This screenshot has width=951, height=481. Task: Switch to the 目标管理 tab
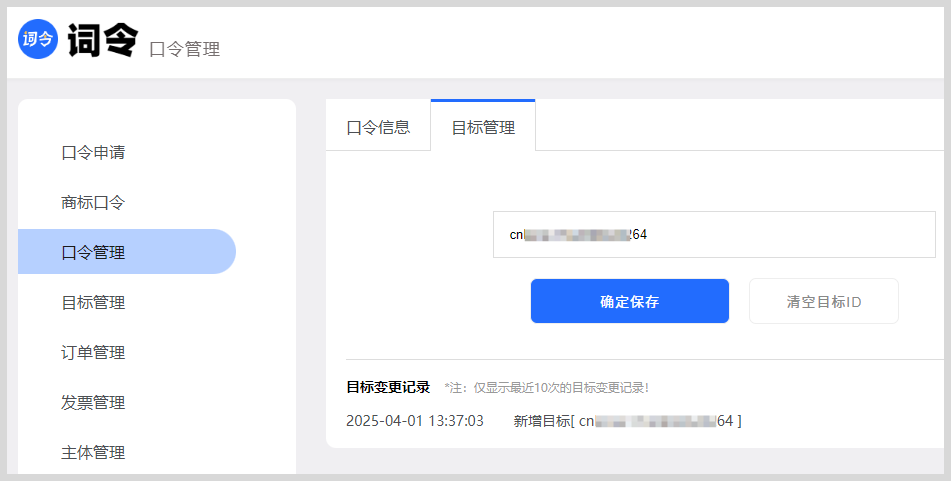[483, 126]
